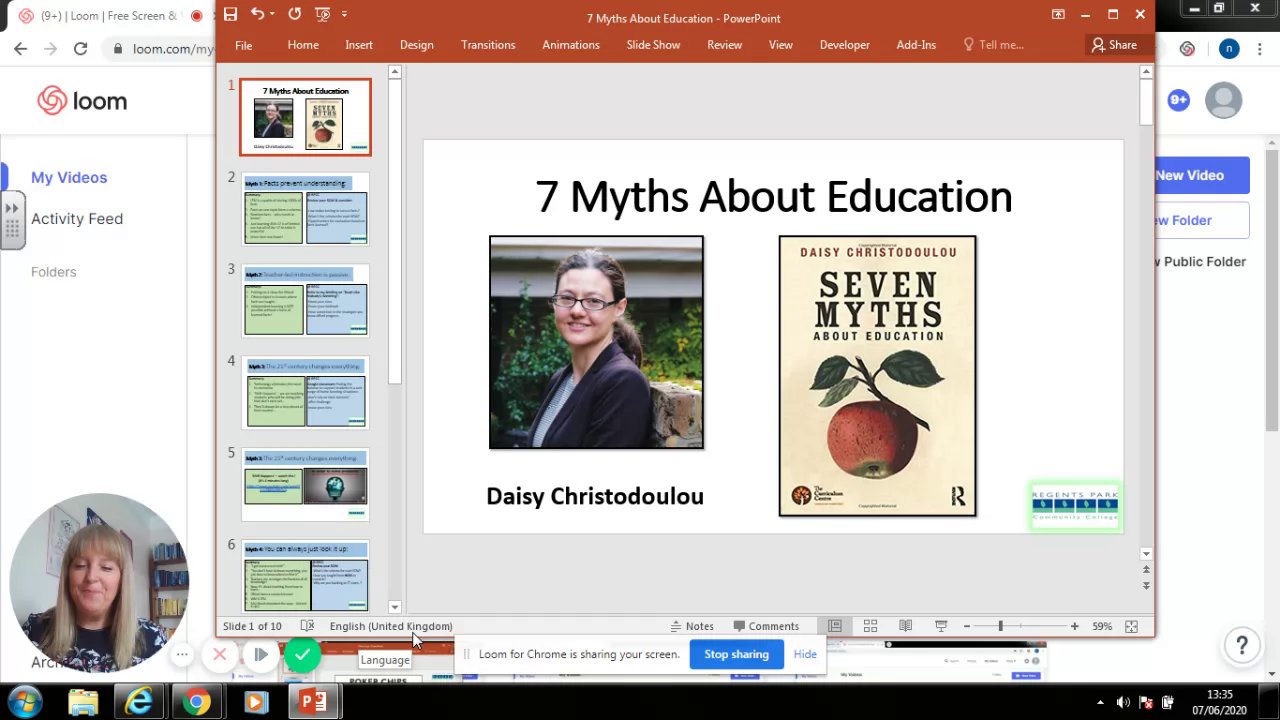Open the Design ribbon tab
Image resolution: width=1280 pixels, height=720 pixels.
point(417,45)
